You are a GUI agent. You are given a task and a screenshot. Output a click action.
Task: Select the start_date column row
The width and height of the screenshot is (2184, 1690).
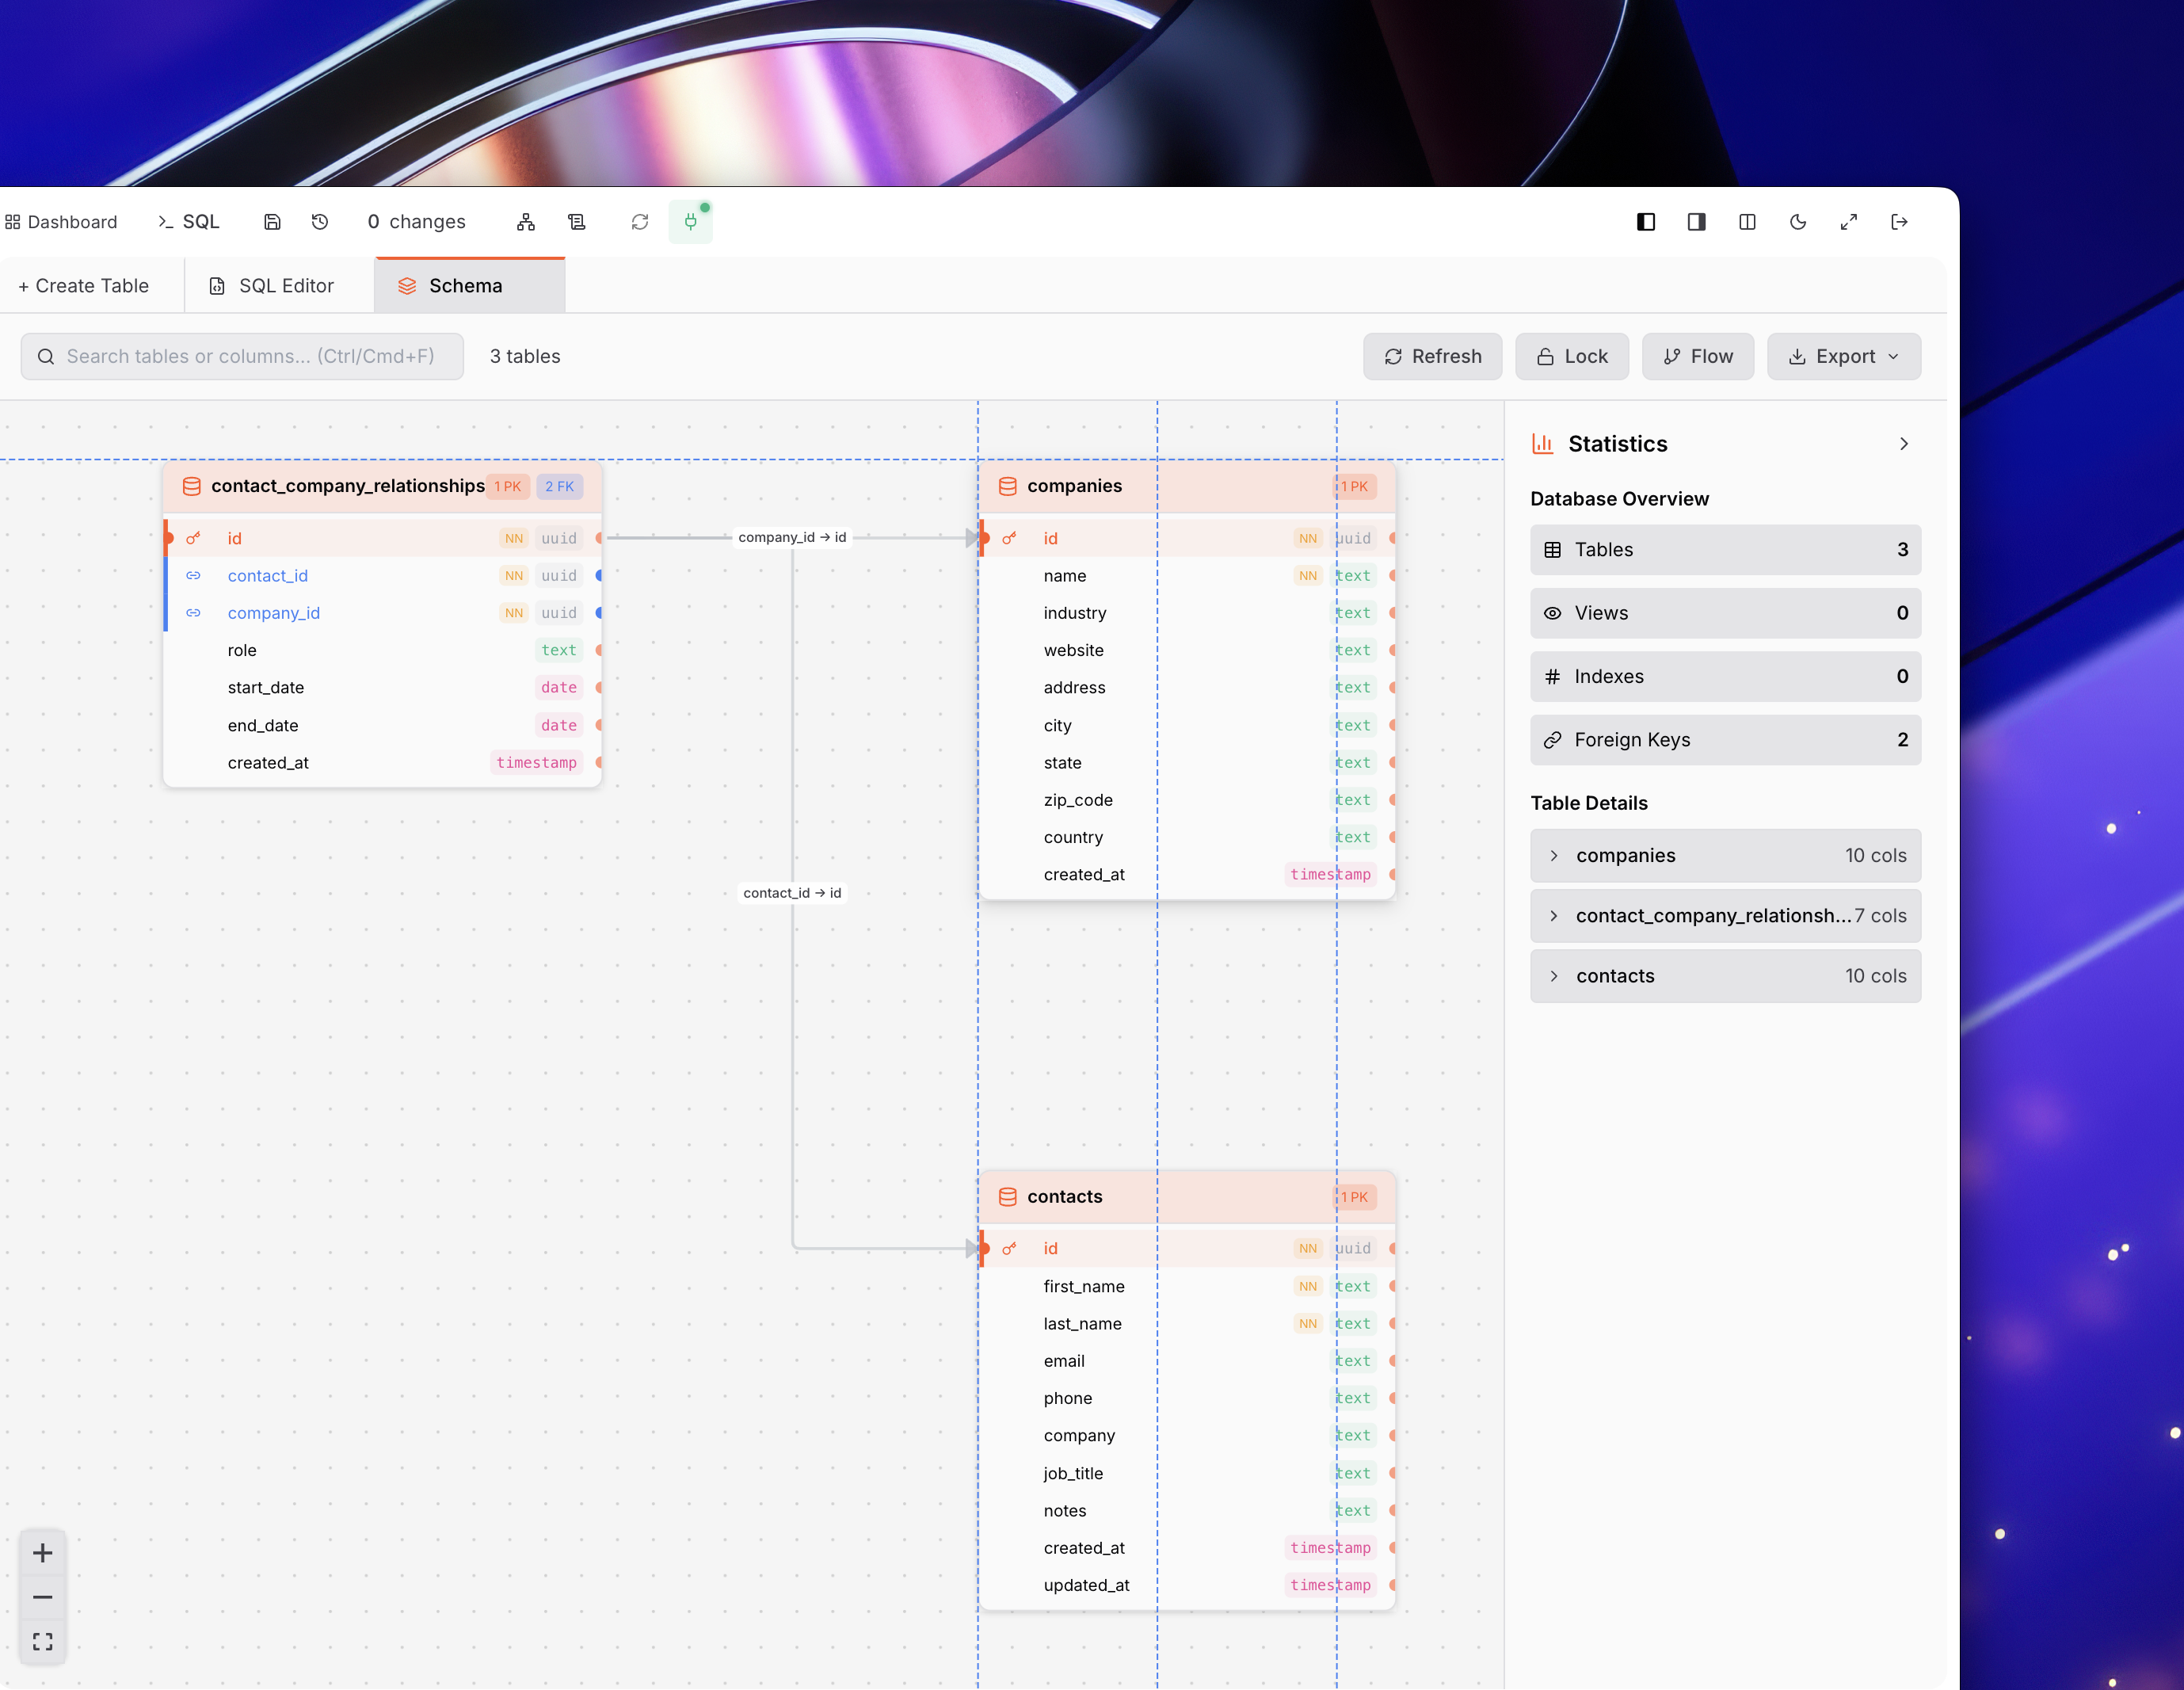tap(383, 688)
